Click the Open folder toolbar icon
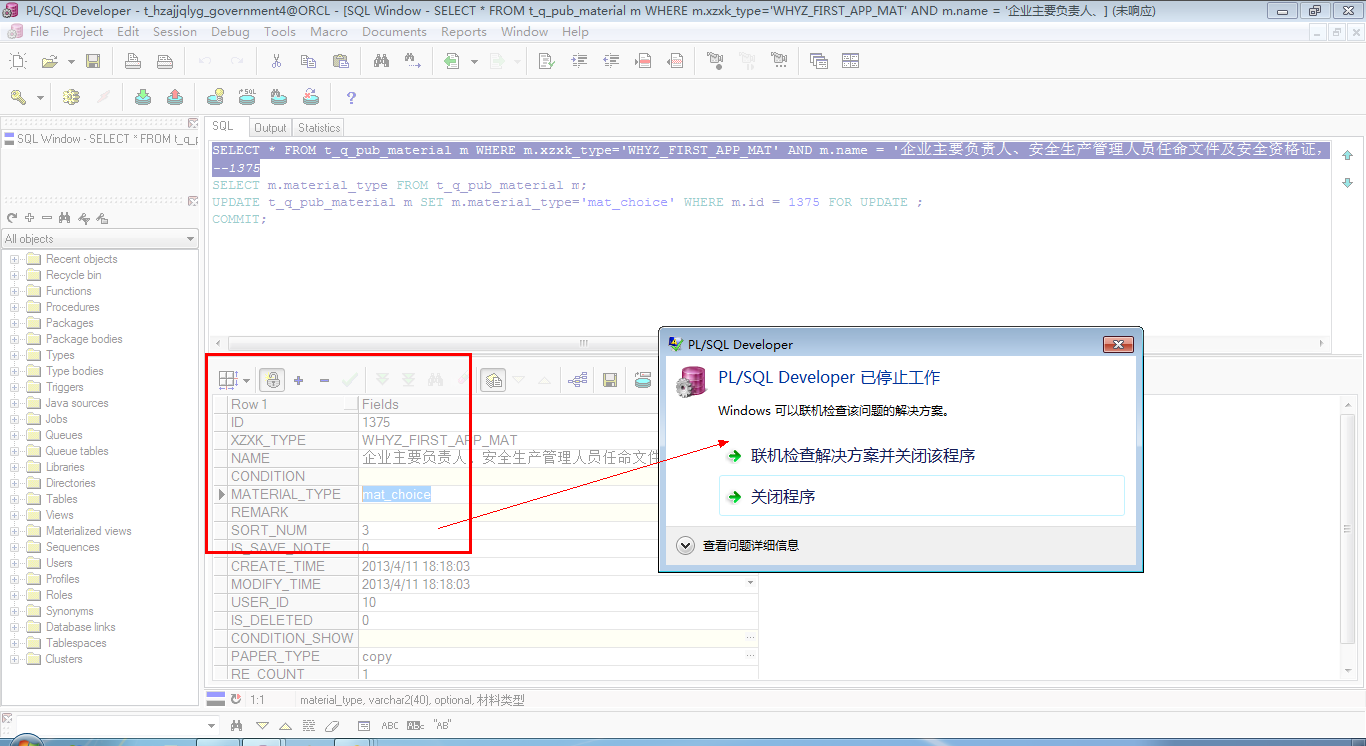This screenshot has height=746, width=1366. [x=49, y=61]
